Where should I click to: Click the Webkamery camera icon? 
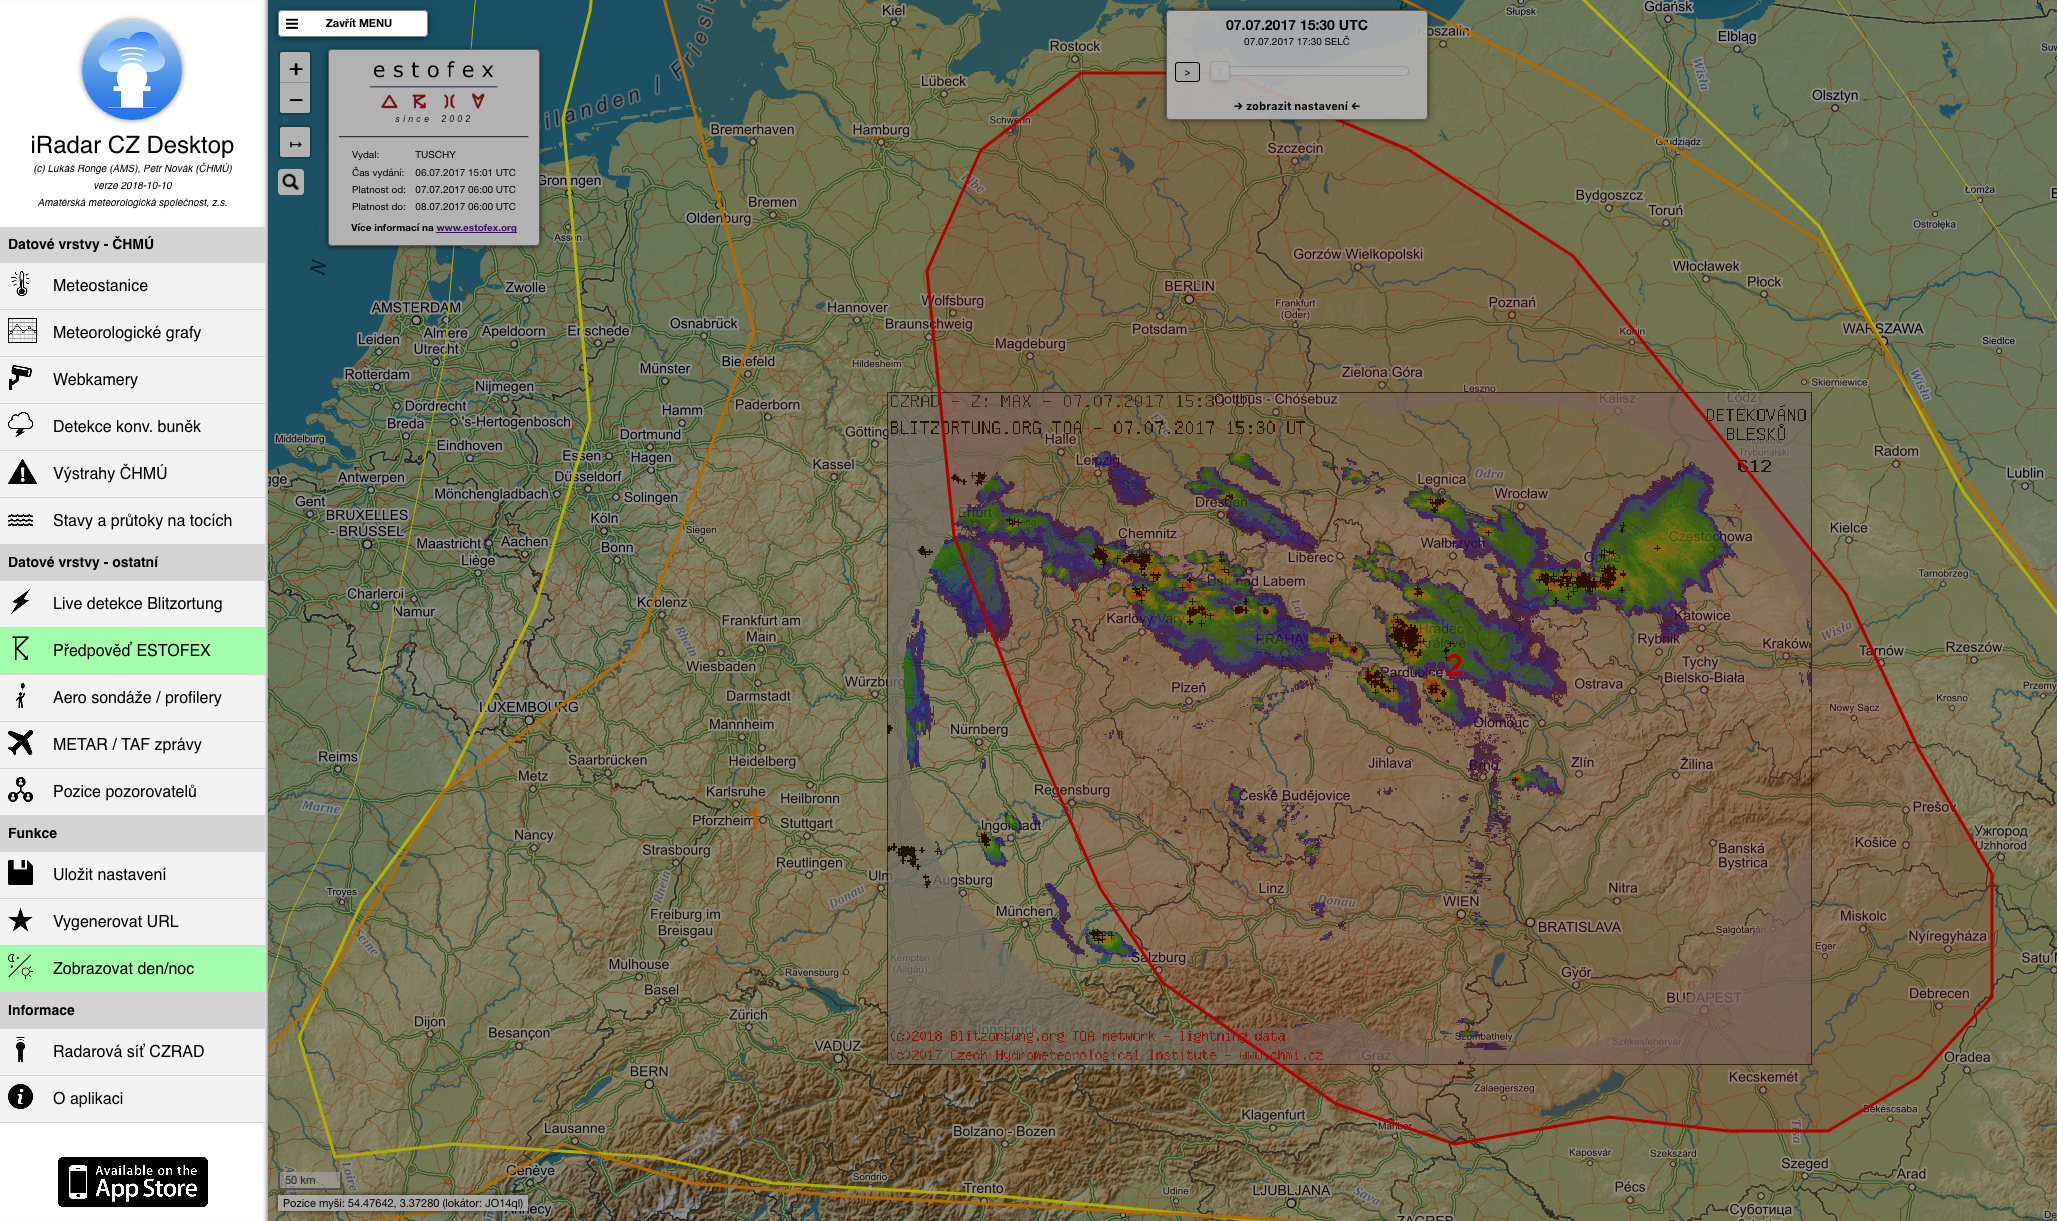click(x=21, y=379)
